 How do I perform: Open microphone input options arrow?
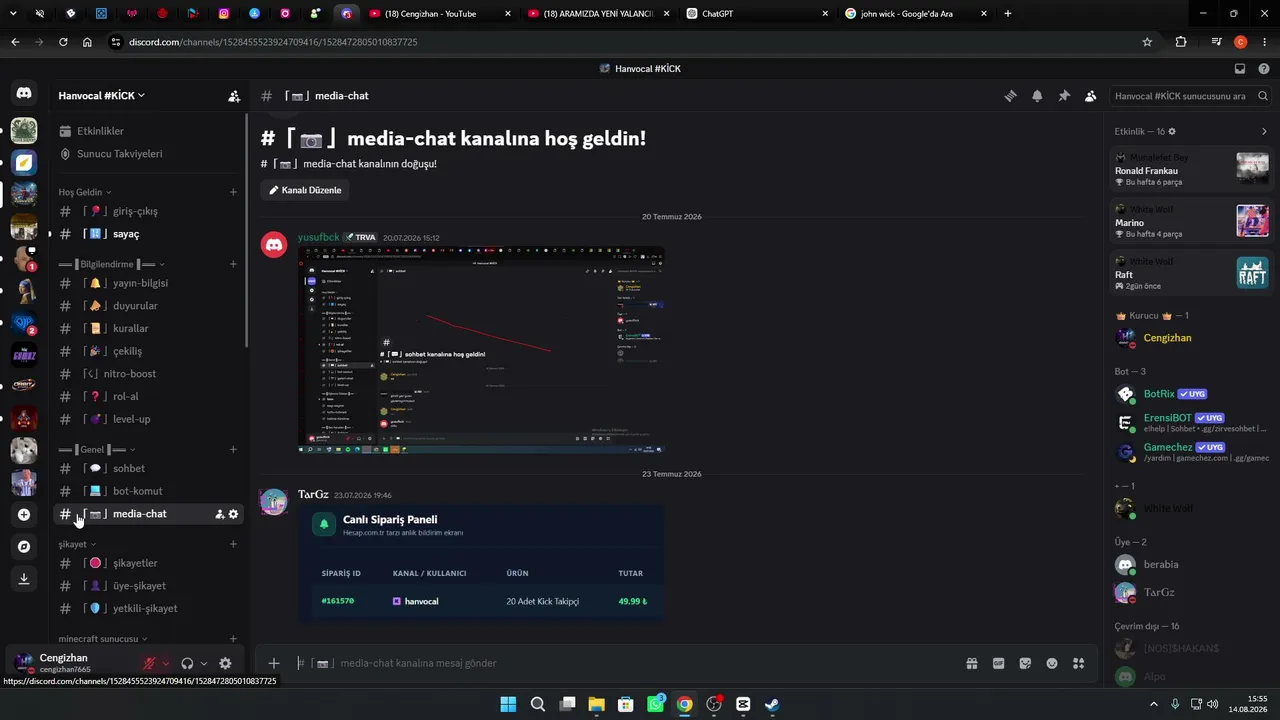[x=166, y=663]
